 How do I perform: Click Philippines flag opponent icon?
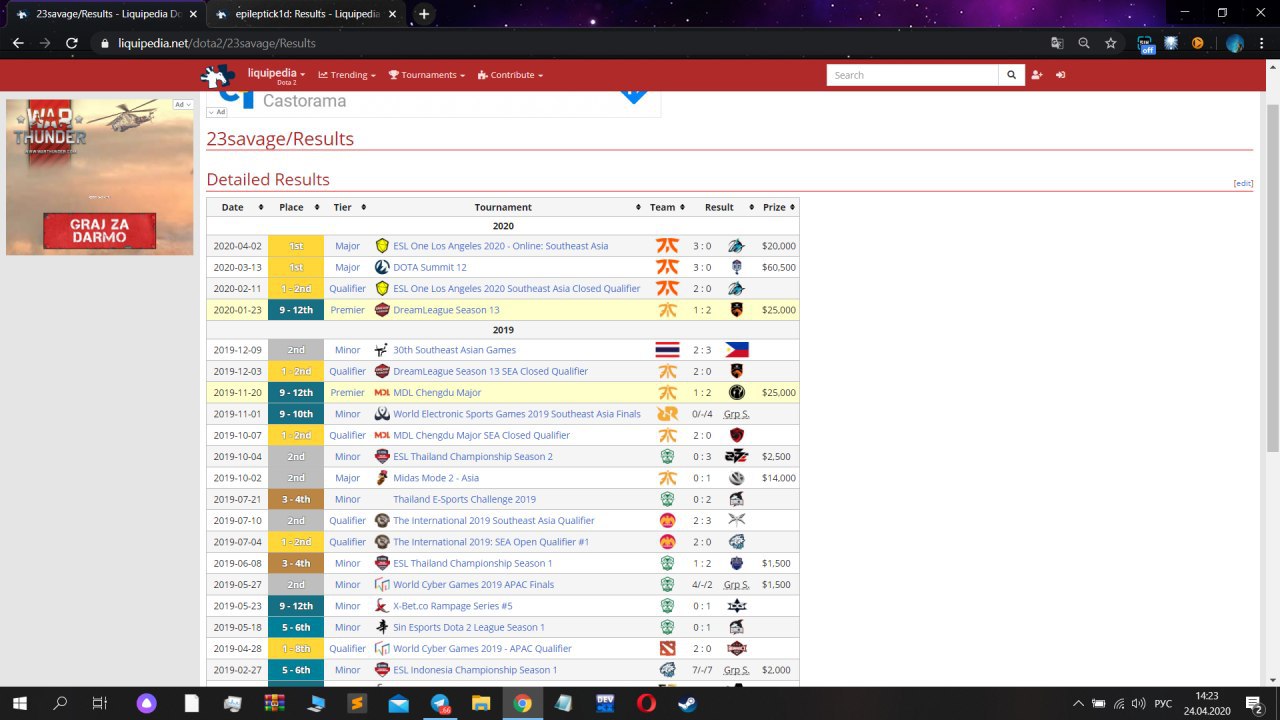coord(736,350)
